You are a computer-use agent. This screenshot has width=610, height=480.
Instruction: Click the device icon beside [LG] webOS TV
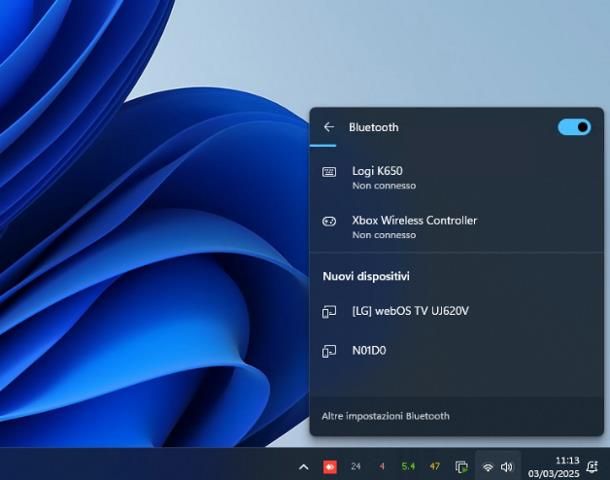click(x=329, y=312)
